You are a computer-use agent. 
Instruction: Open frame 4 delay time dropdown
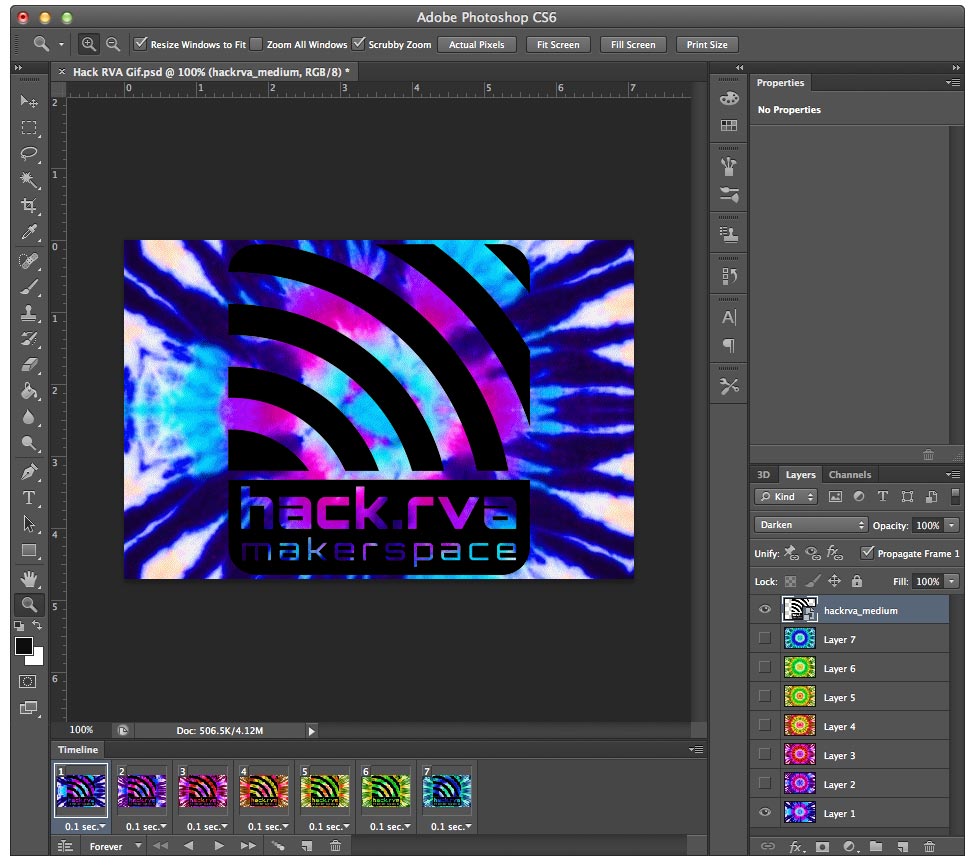pyautogui.click(x=268, y=826)
